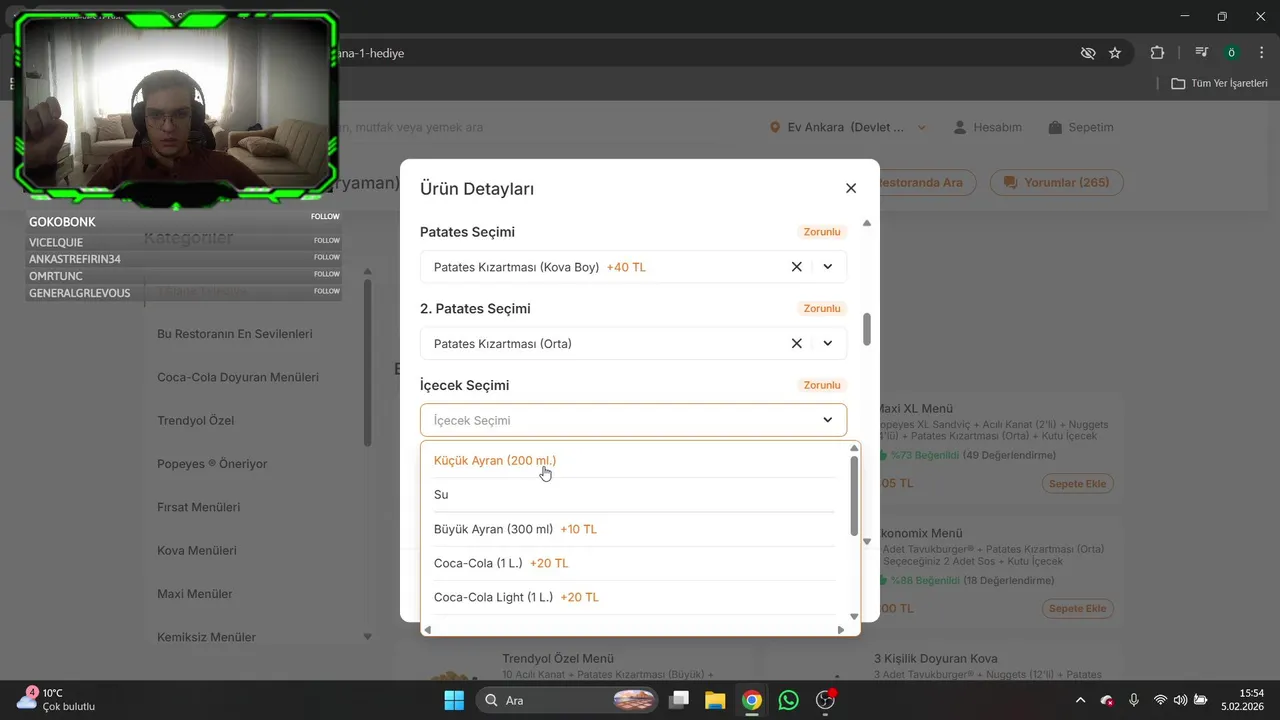Choose Küçük Ayran (200 ml.) drink option
The height and width of the screenshot is (720, 1280).
click(634, 461)
